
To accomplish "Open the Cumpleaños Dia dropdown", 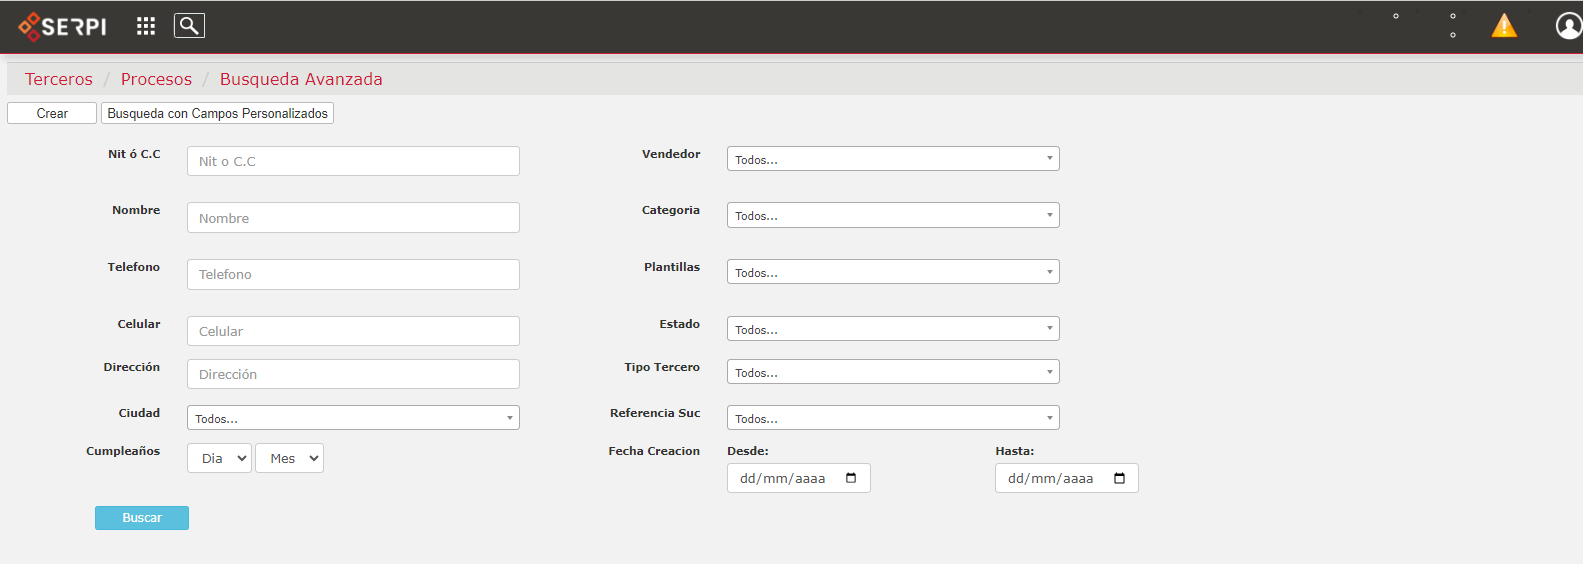I will click(x=219, y=458).
